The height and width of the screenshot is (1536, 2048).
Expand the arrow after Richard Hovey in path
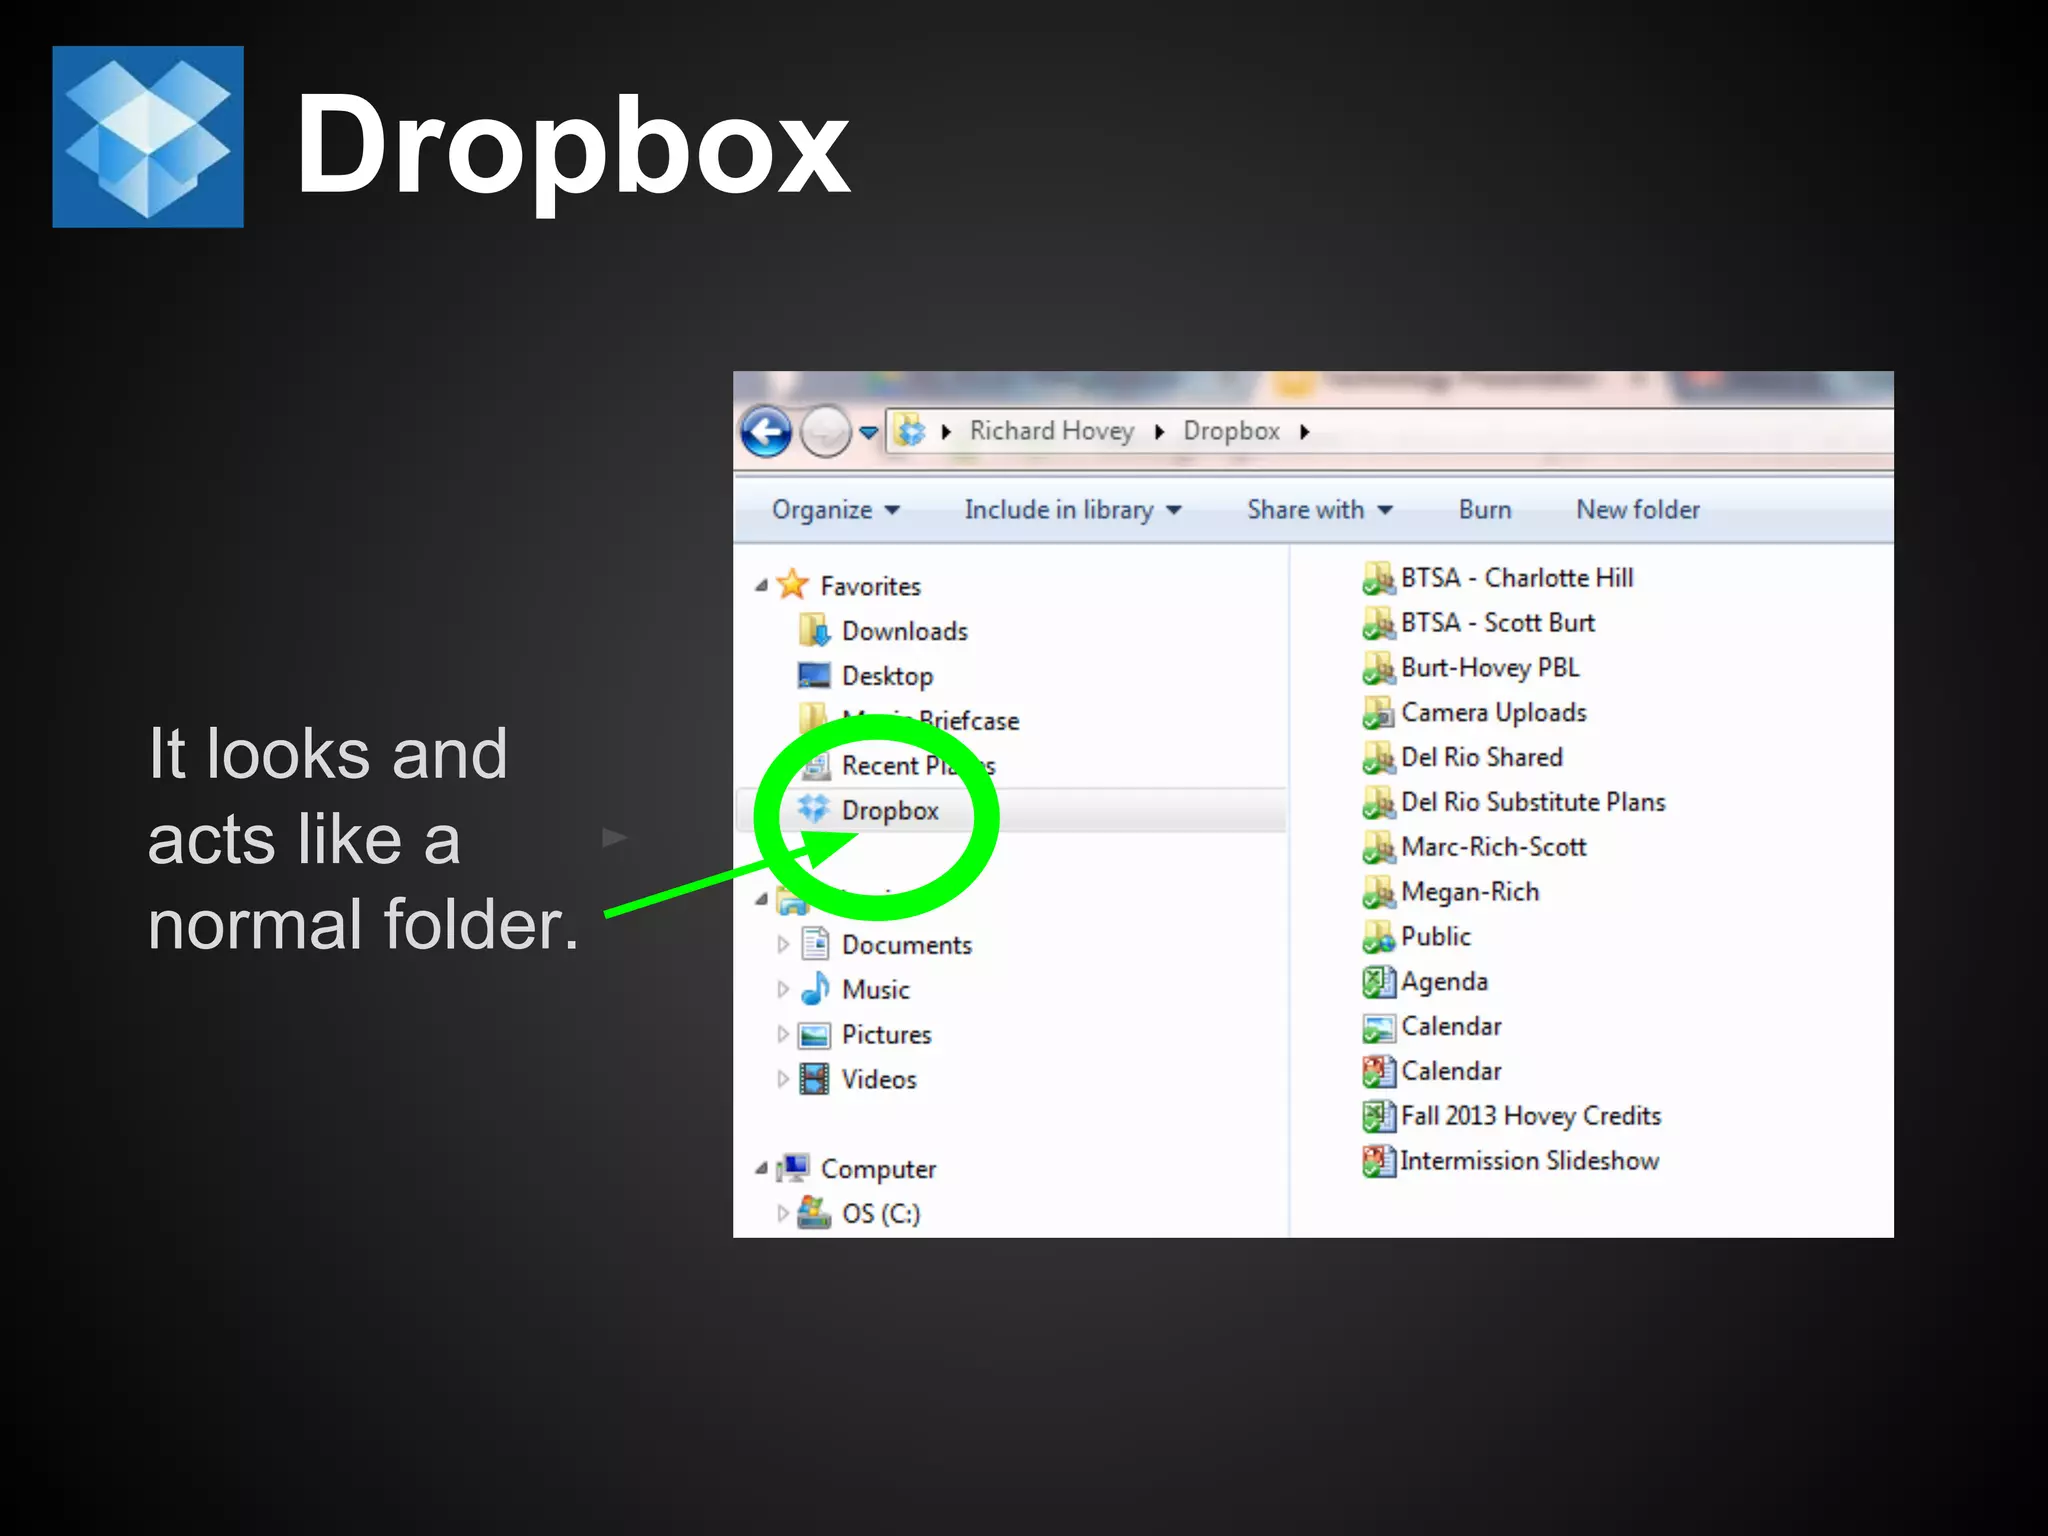[x=1159, y=432]
